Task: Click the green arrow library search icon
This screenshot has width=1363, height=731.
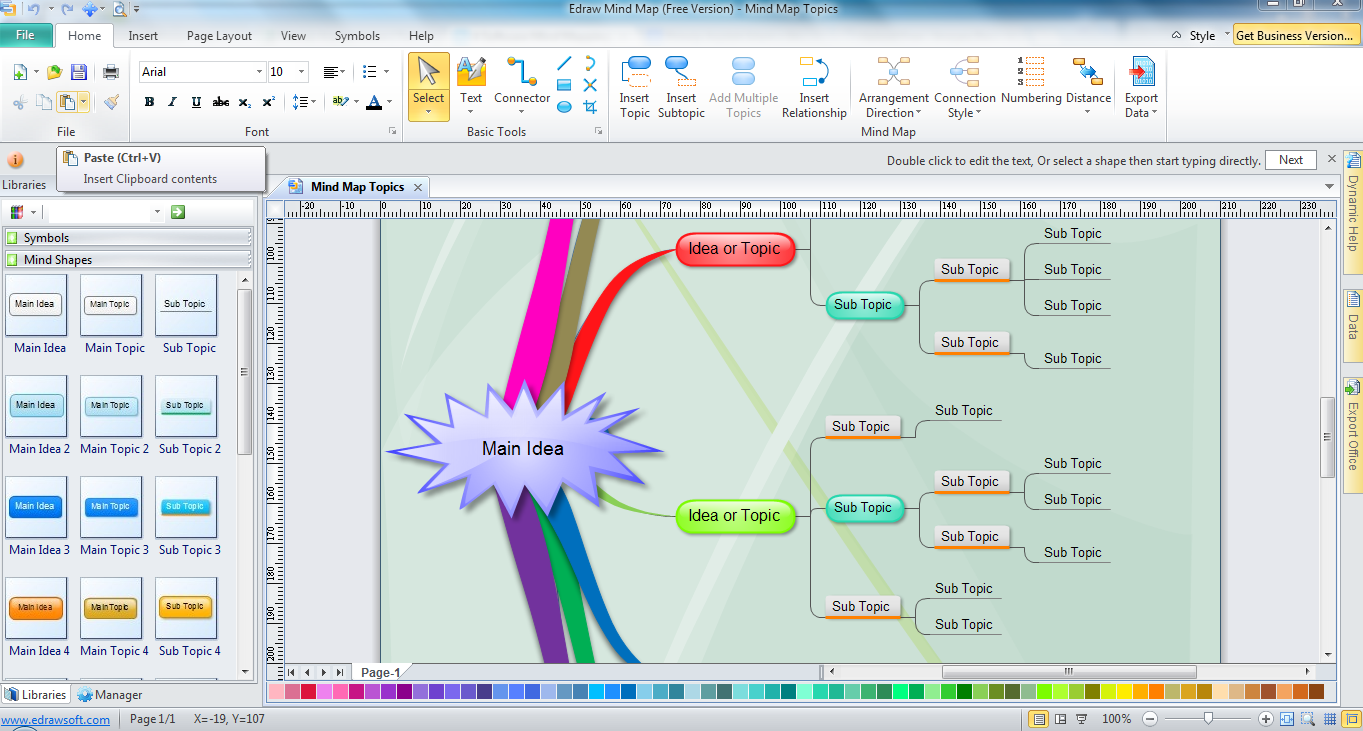Action: pos(178,212)
